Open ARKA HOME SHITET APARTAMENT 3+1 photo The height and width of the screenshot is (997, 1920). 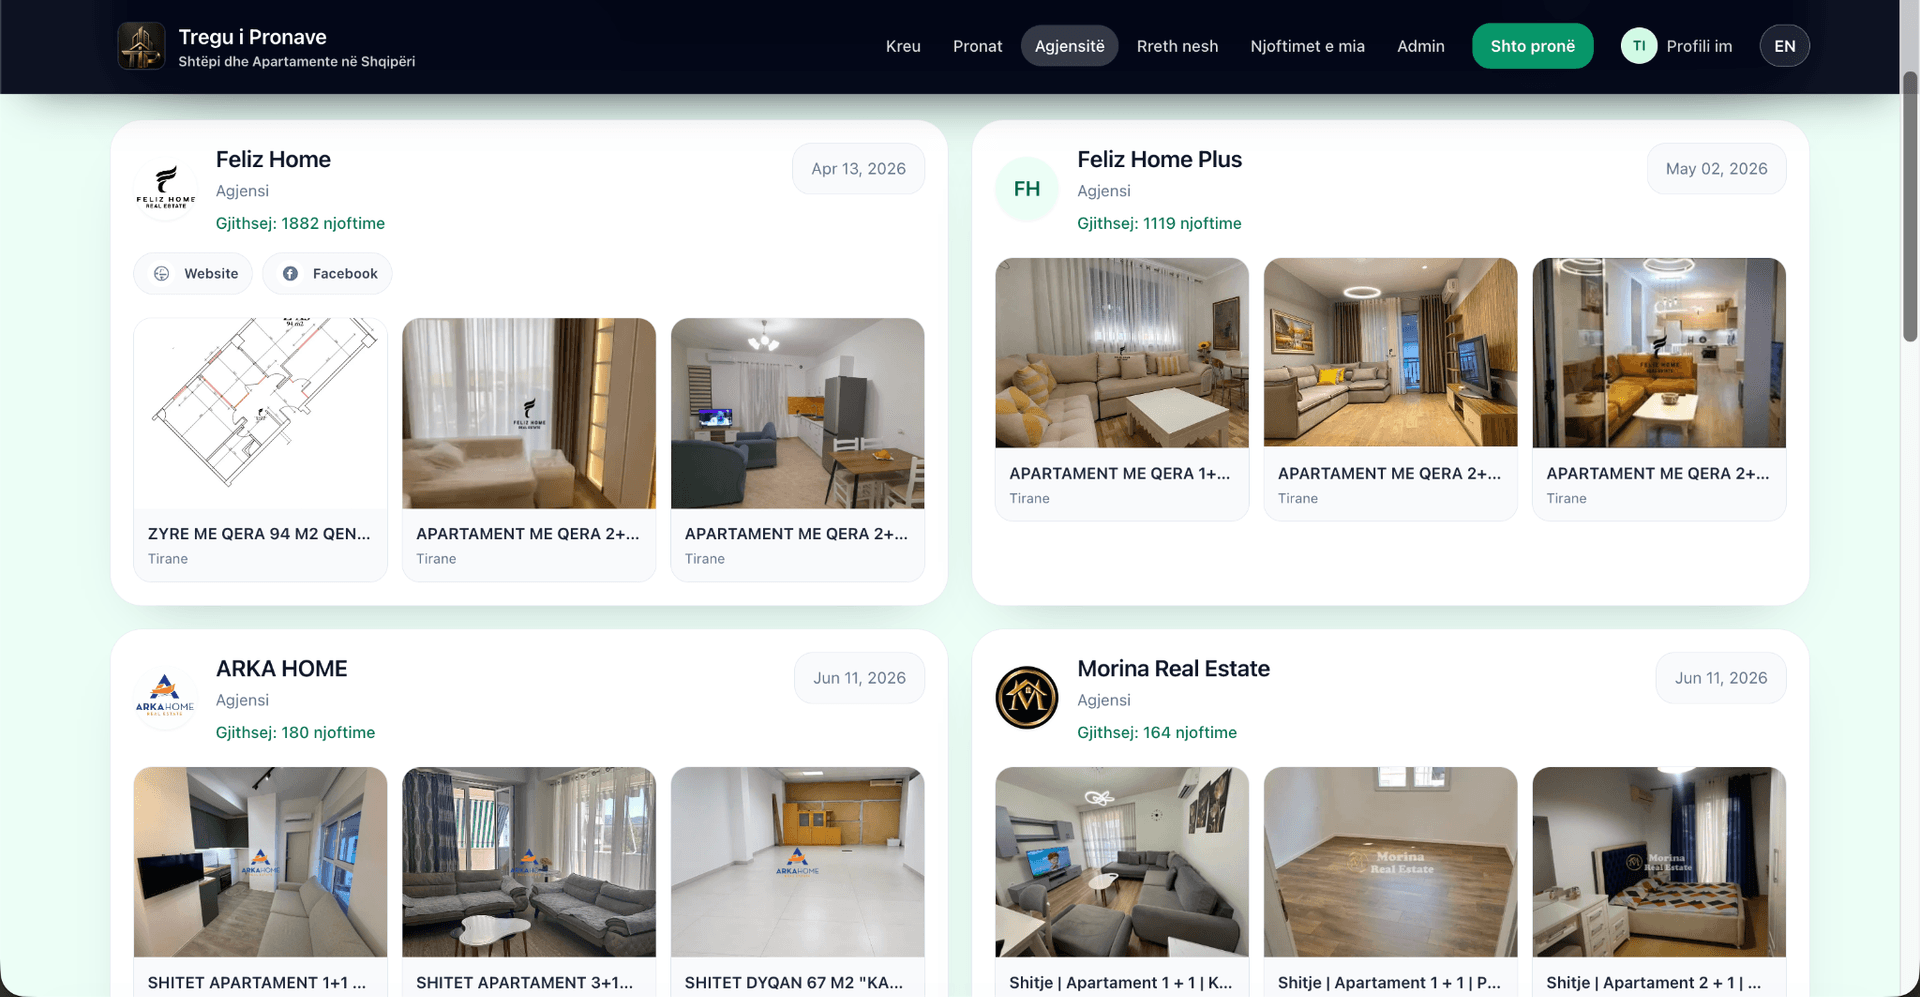click(529, 862)
